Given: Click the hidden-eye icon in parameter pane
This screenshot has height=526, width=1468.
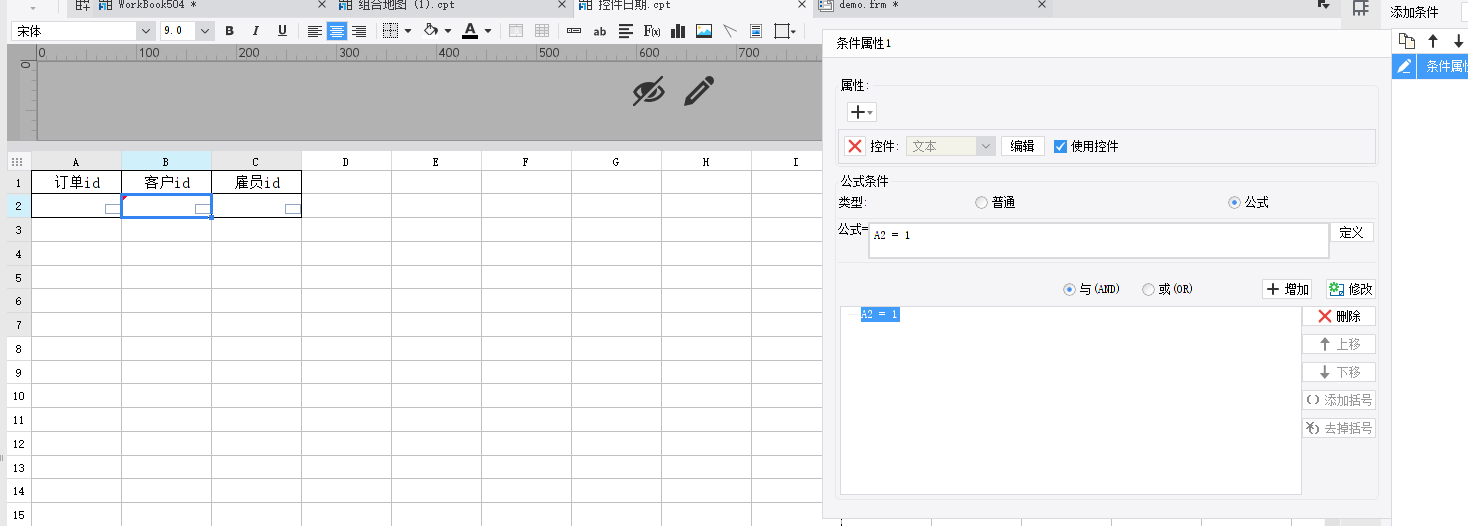Looking at the screenshot, I should (649, 91).
